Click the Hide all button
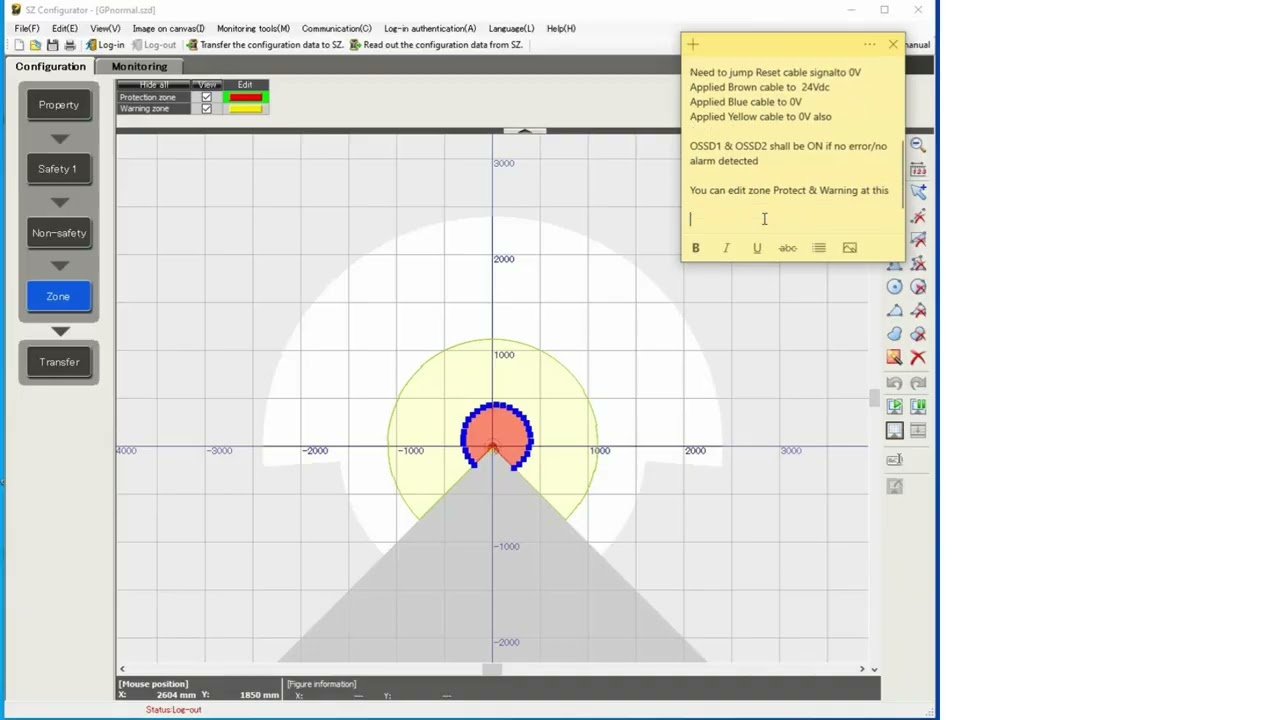 click(x=154, y=85)
